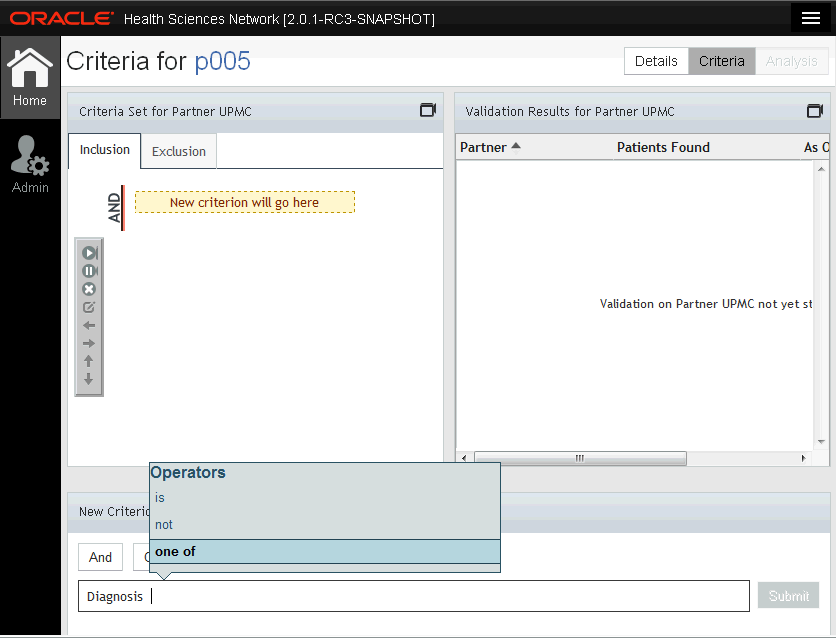Click the scroll up arrow in Validation Results
This screenshot has height=638, width=836.
(821, 169)
